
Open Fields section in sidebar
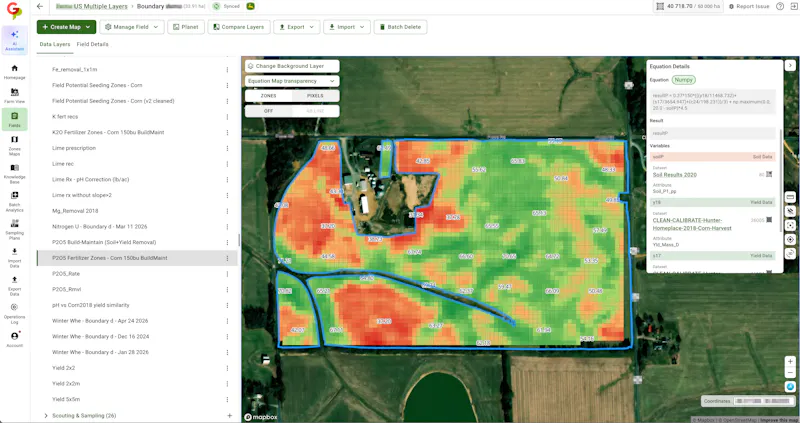(14, 119)
